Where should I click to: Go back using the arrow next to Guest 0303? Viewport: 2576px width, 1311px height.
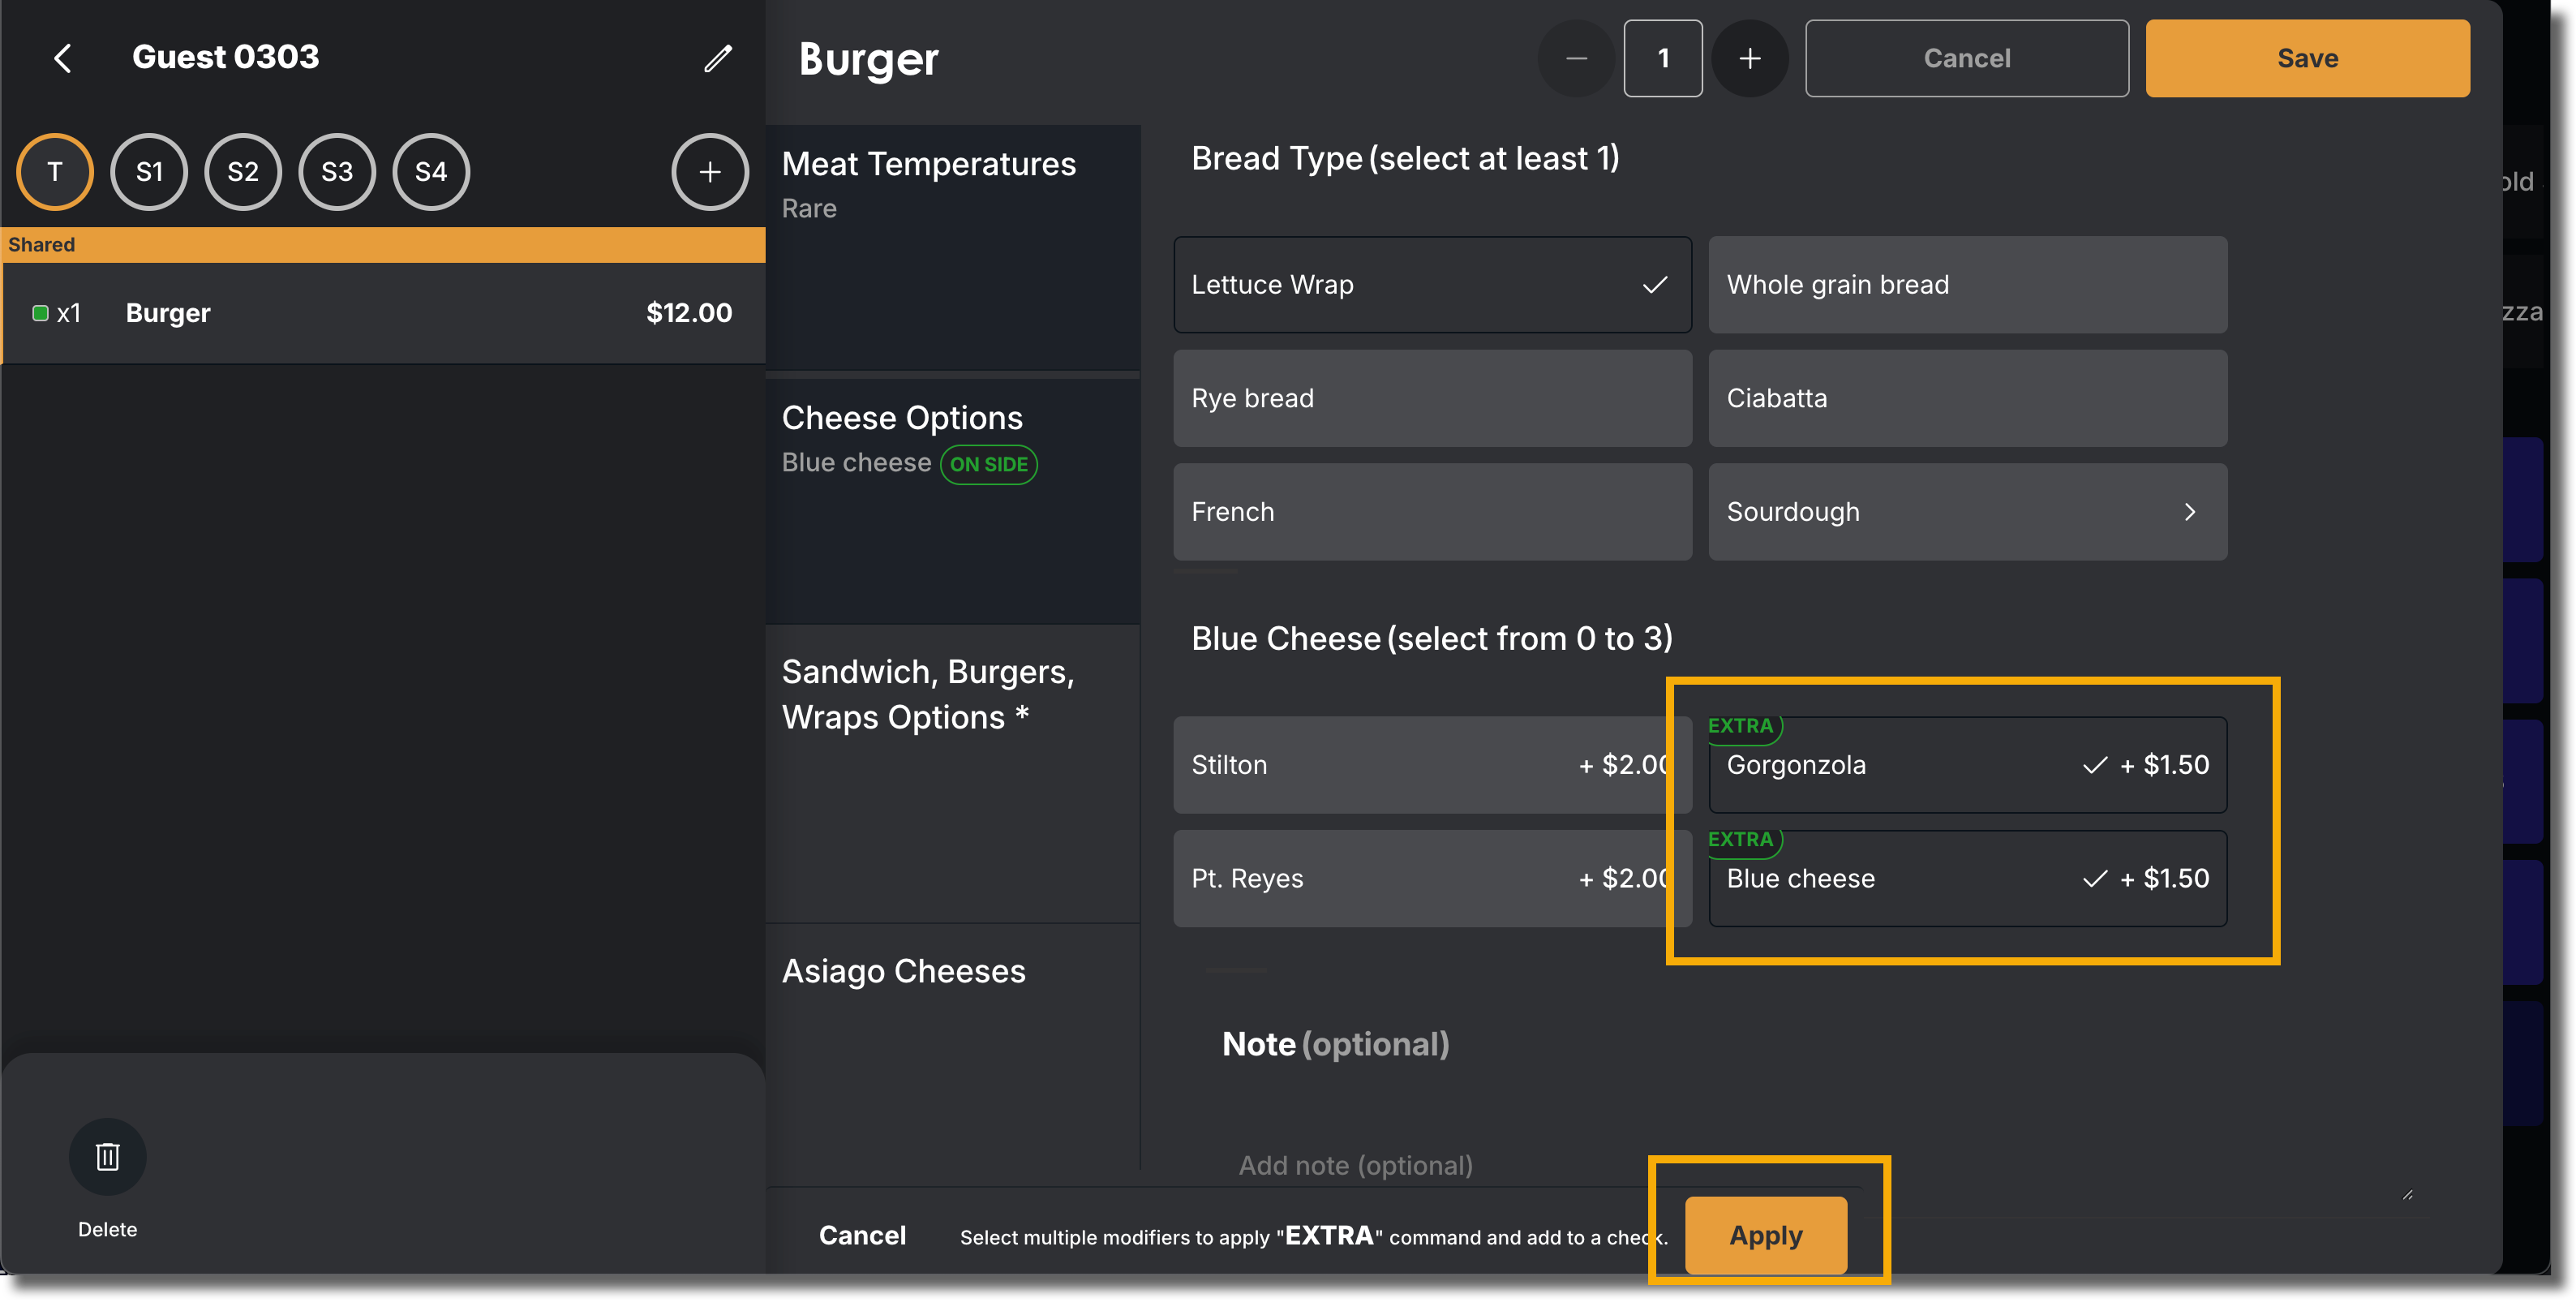(62, 58)
